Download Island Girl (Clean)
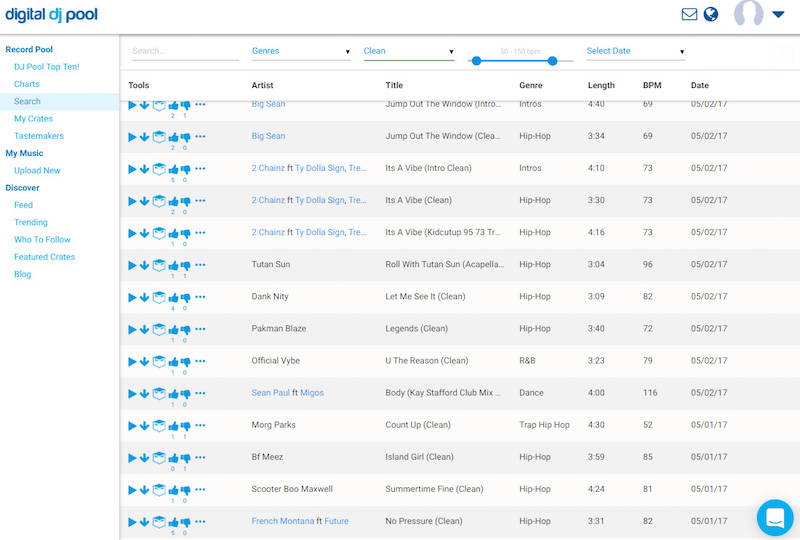 [144, 458]
